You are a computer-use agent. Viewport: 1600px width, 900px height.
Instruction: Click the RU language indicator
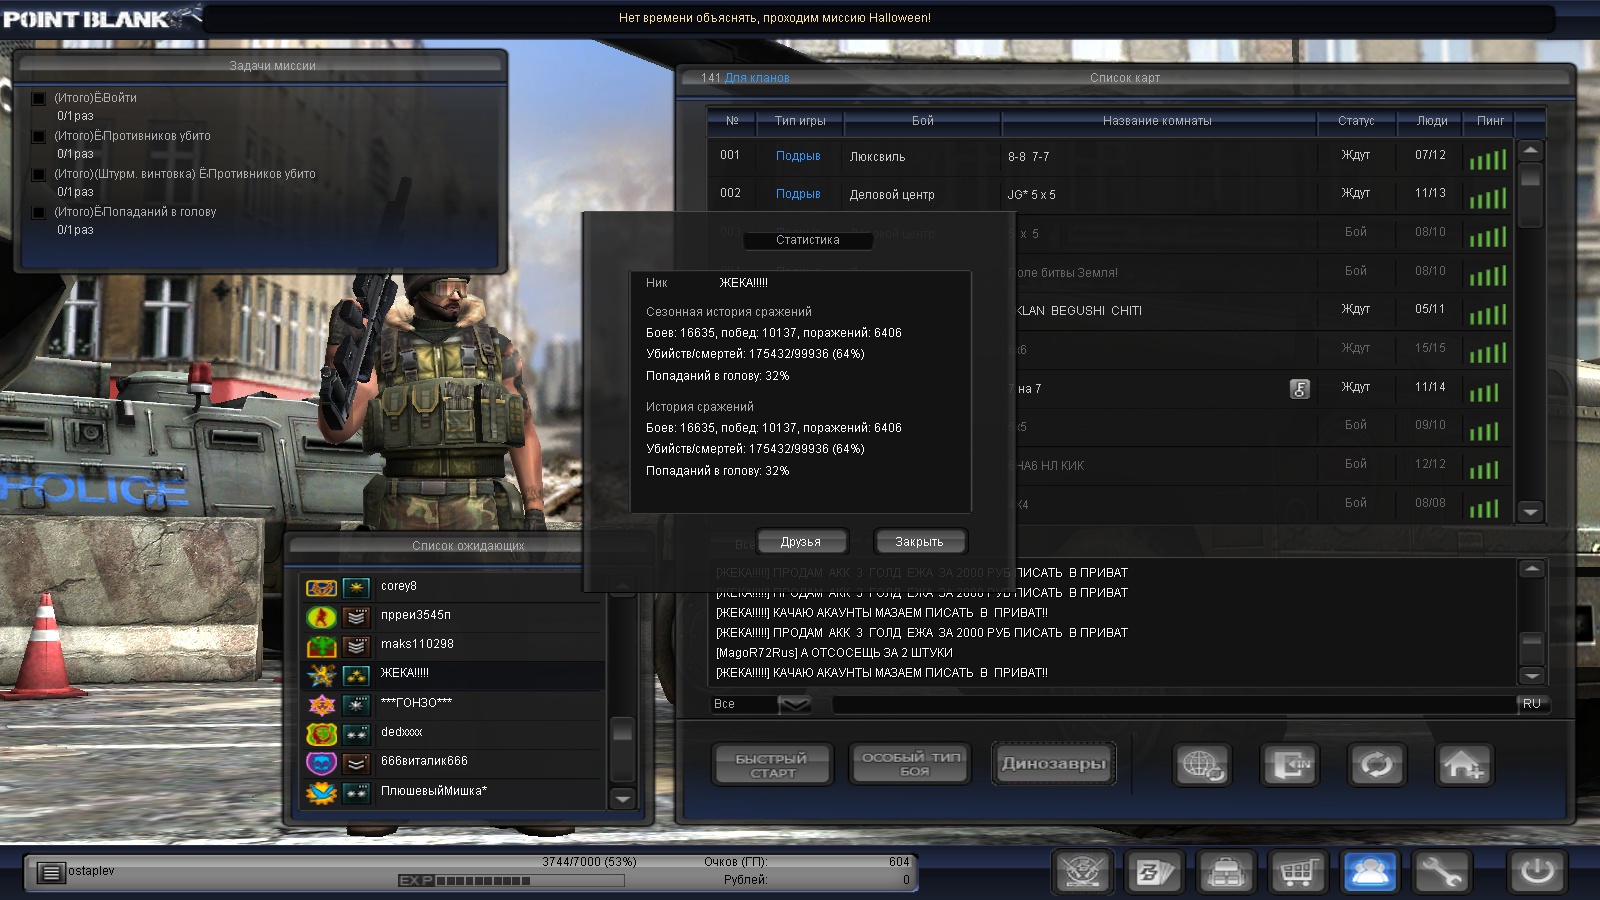point(1532,704)
